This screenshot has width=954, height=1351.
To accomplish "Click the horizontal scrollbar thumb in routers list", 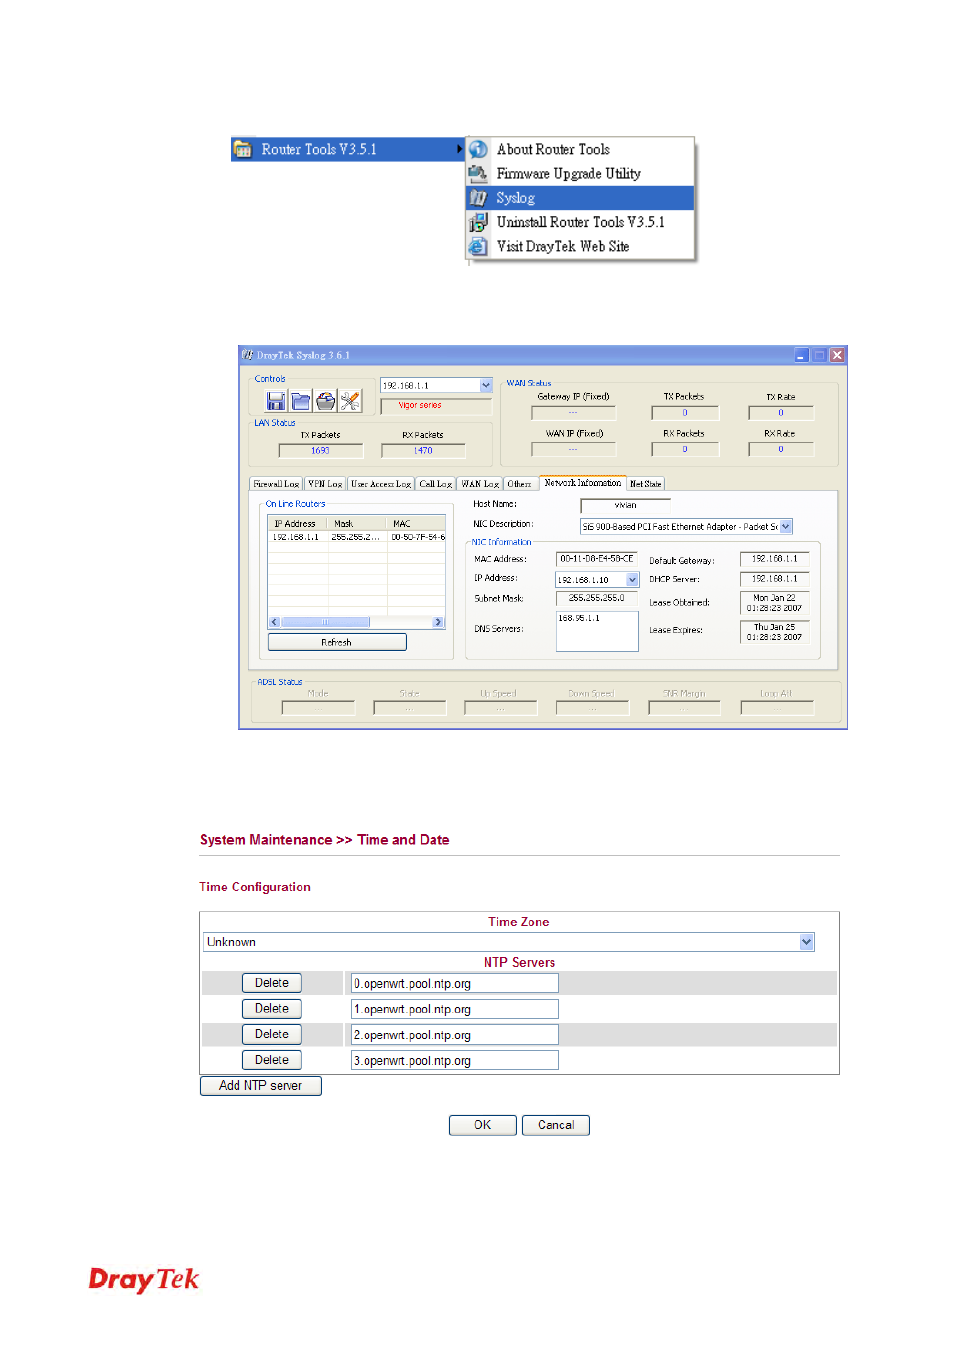I will pos(325,622).
